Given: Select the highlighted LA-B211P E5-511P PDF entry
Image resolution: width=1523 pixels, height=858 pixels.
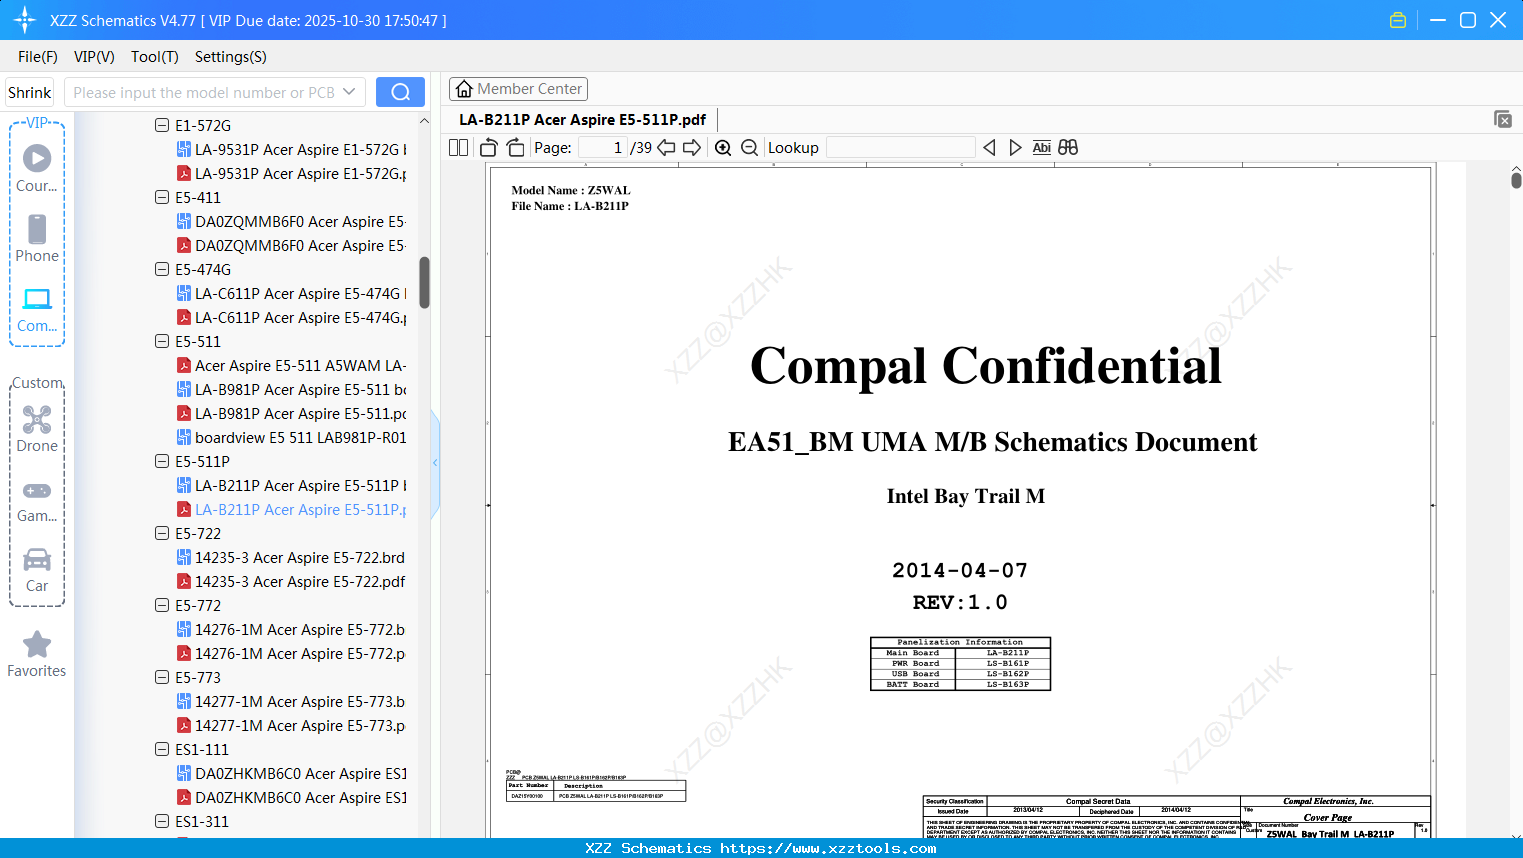Looking at the screenshot, I should tap(291, 510).
